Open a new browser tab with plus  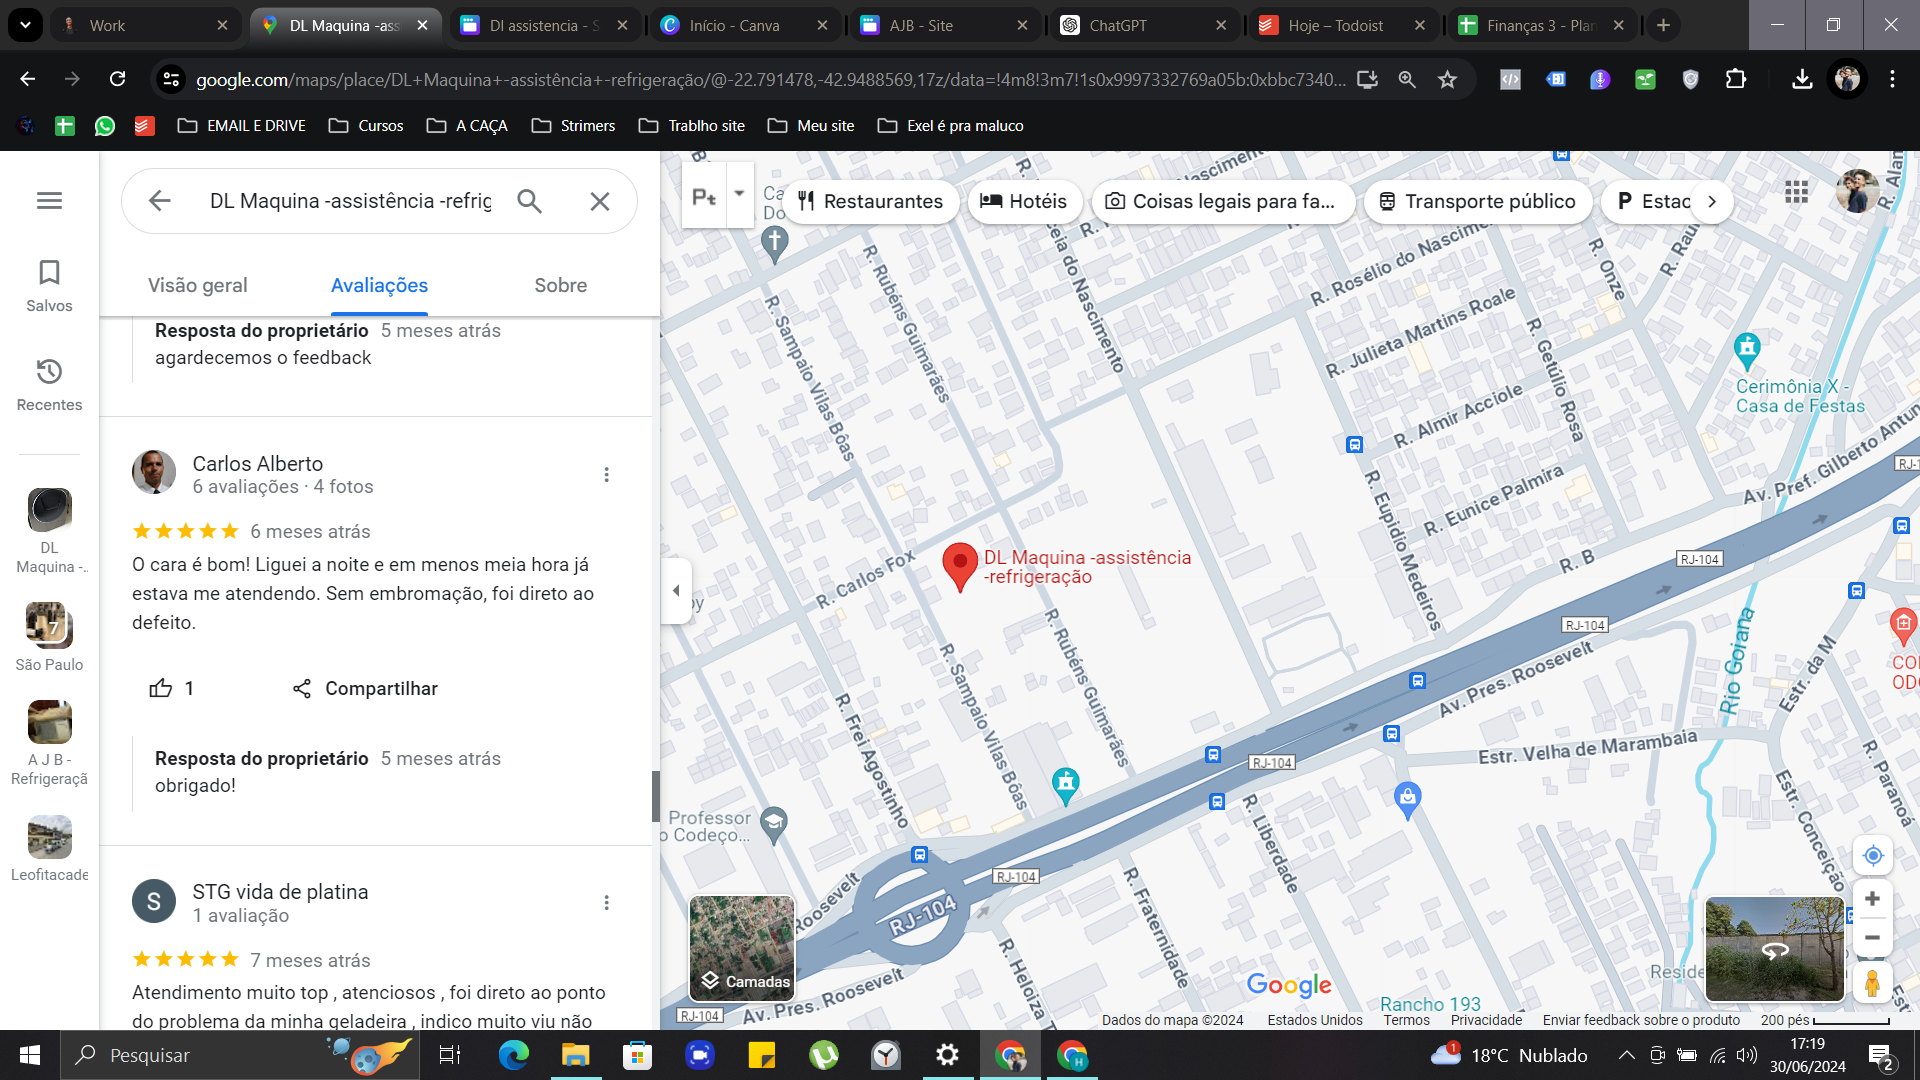[1663, 25]
